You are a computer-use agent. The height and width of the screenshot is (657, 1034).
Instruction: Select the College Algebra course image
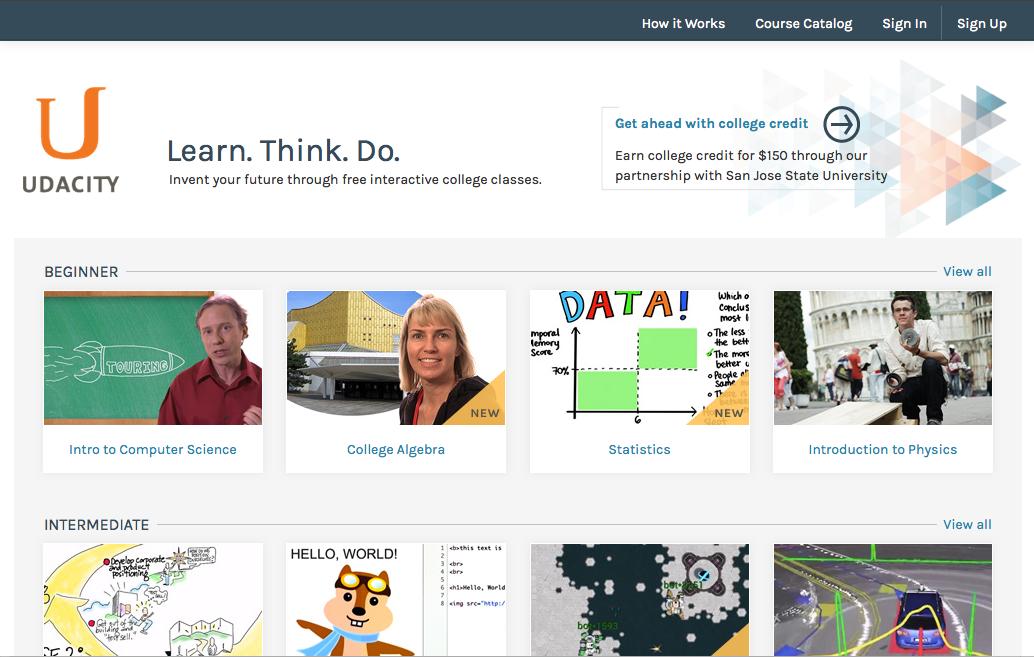[x=396, y=357]
